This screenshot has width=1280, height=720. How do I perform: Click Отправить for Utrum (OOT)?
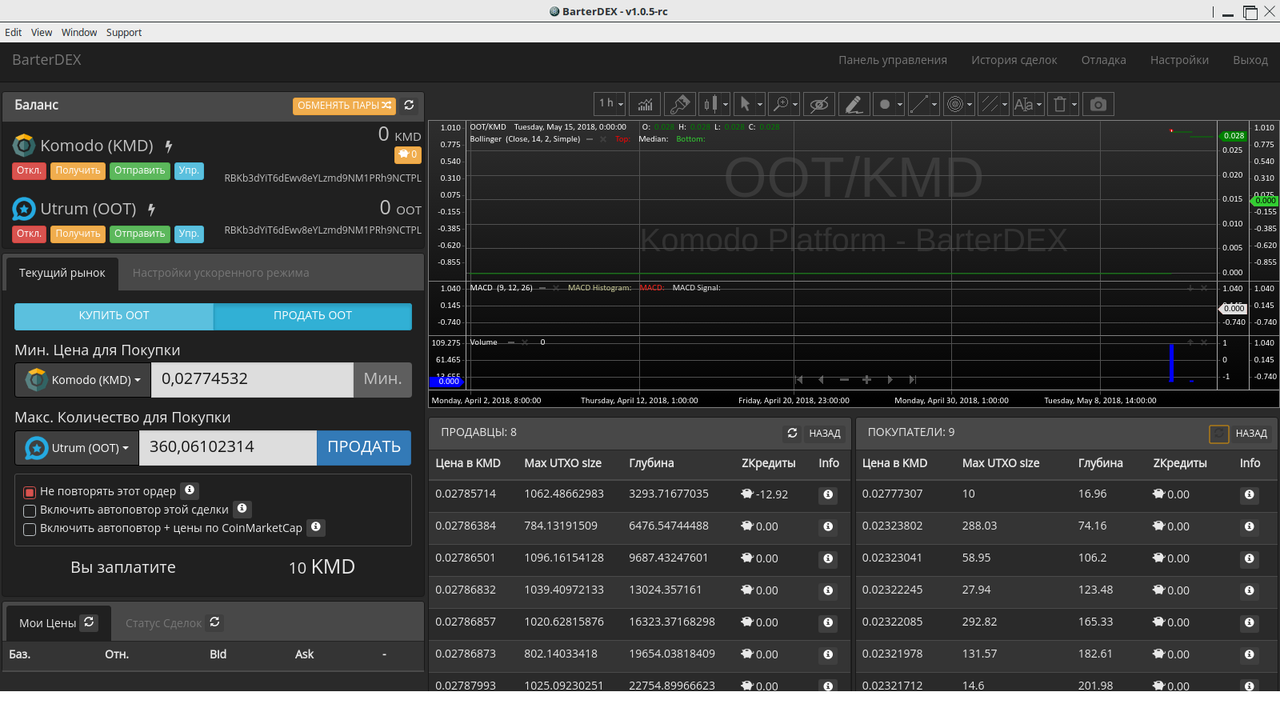point(140,234)
